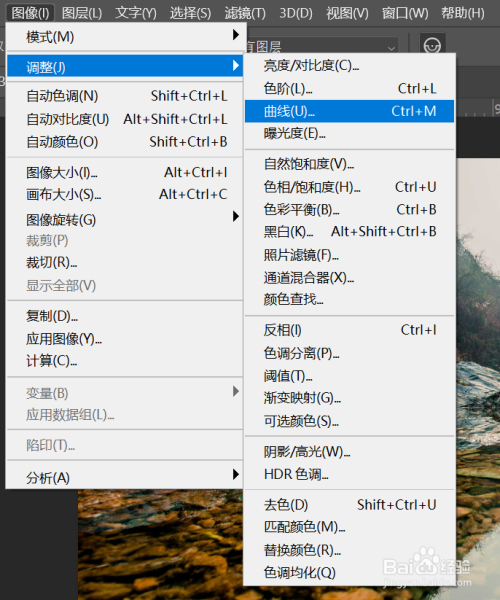Expand the 模式(M) submenu
Image resolution: width=500 pixels, height=600 pixels.
tap(125, 37)
